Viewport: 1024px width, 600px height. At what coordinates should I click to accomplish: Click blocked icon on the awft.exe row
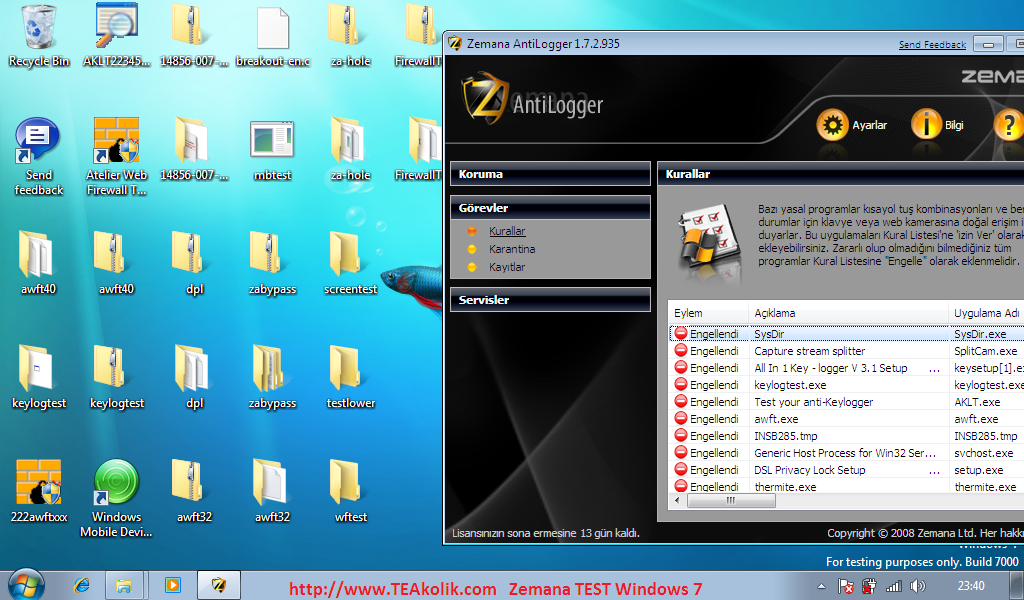point(680,418)
